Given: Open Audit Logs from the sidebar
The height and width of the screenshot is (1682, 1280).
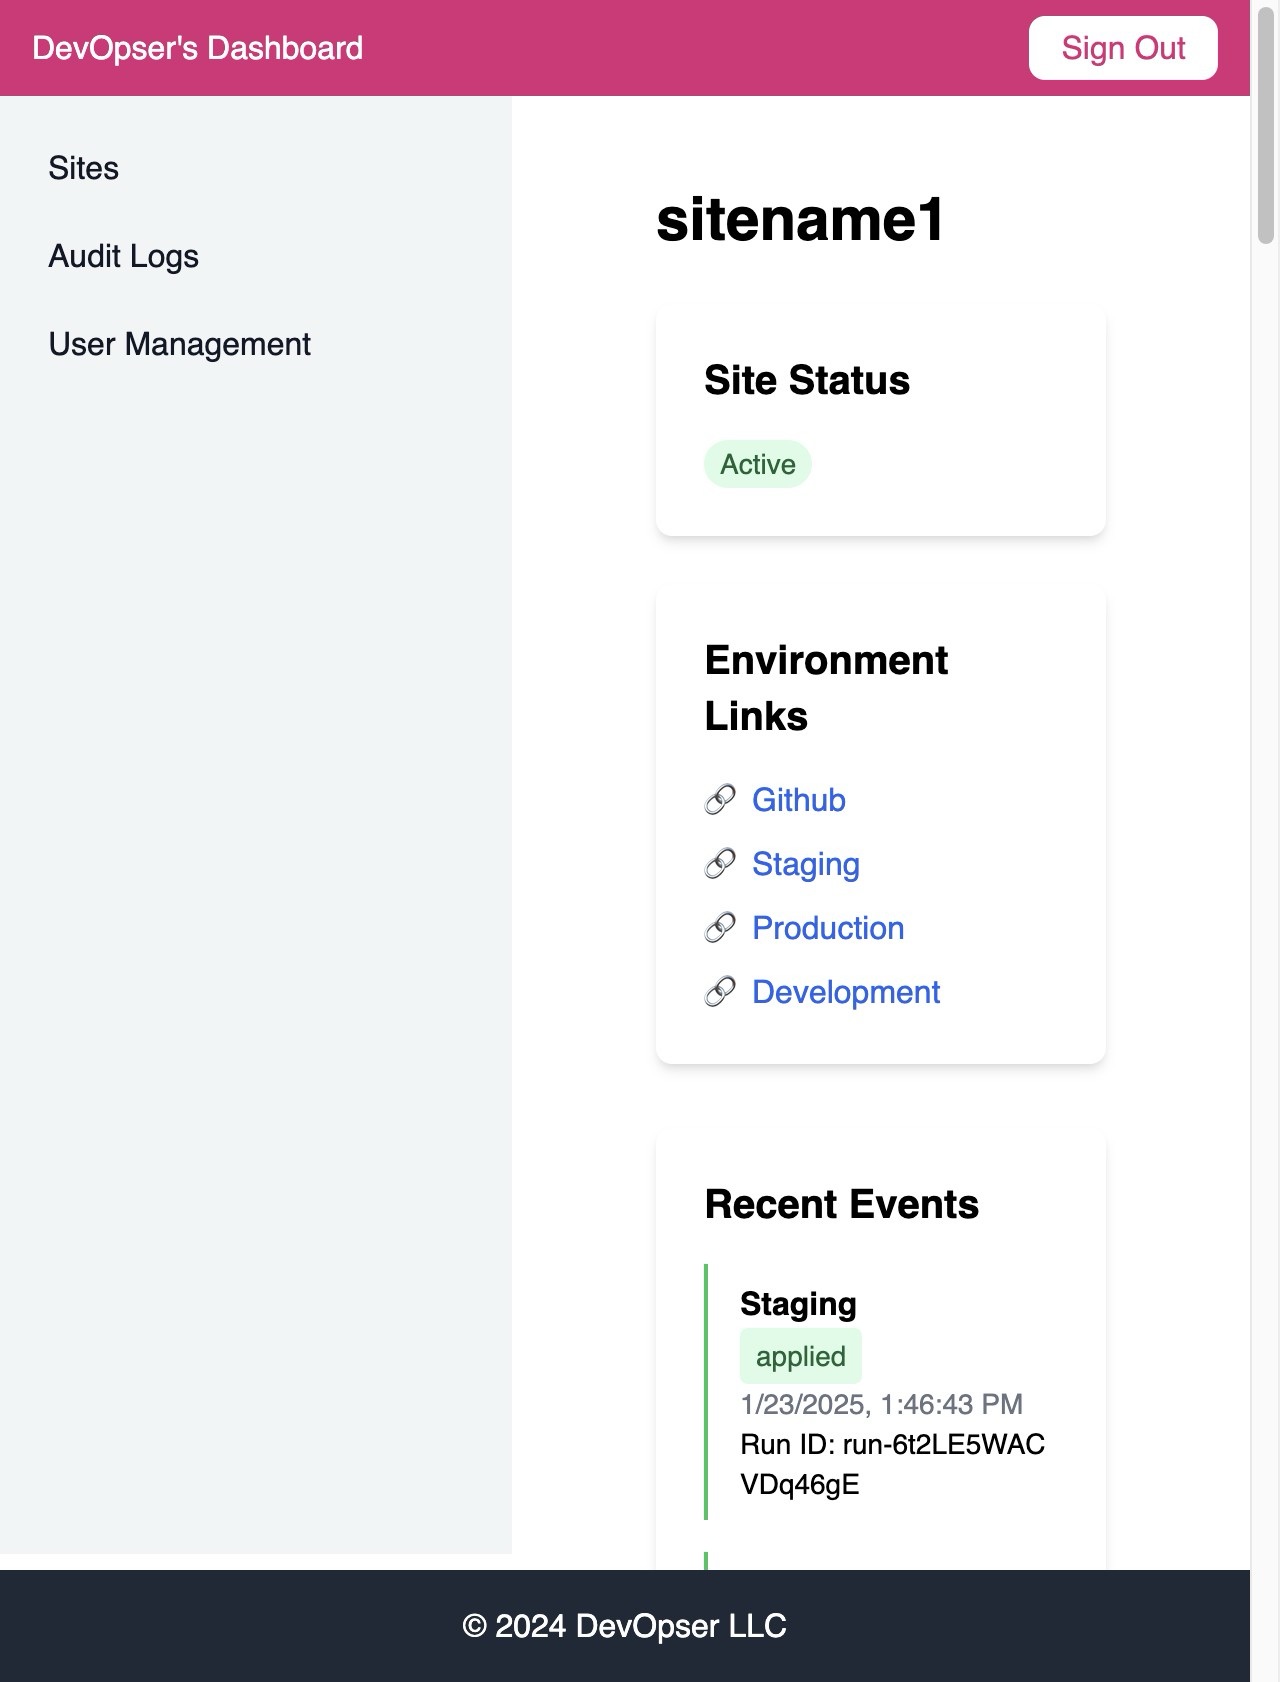Looking at the screenshot, I should click(x=124, y=256).
